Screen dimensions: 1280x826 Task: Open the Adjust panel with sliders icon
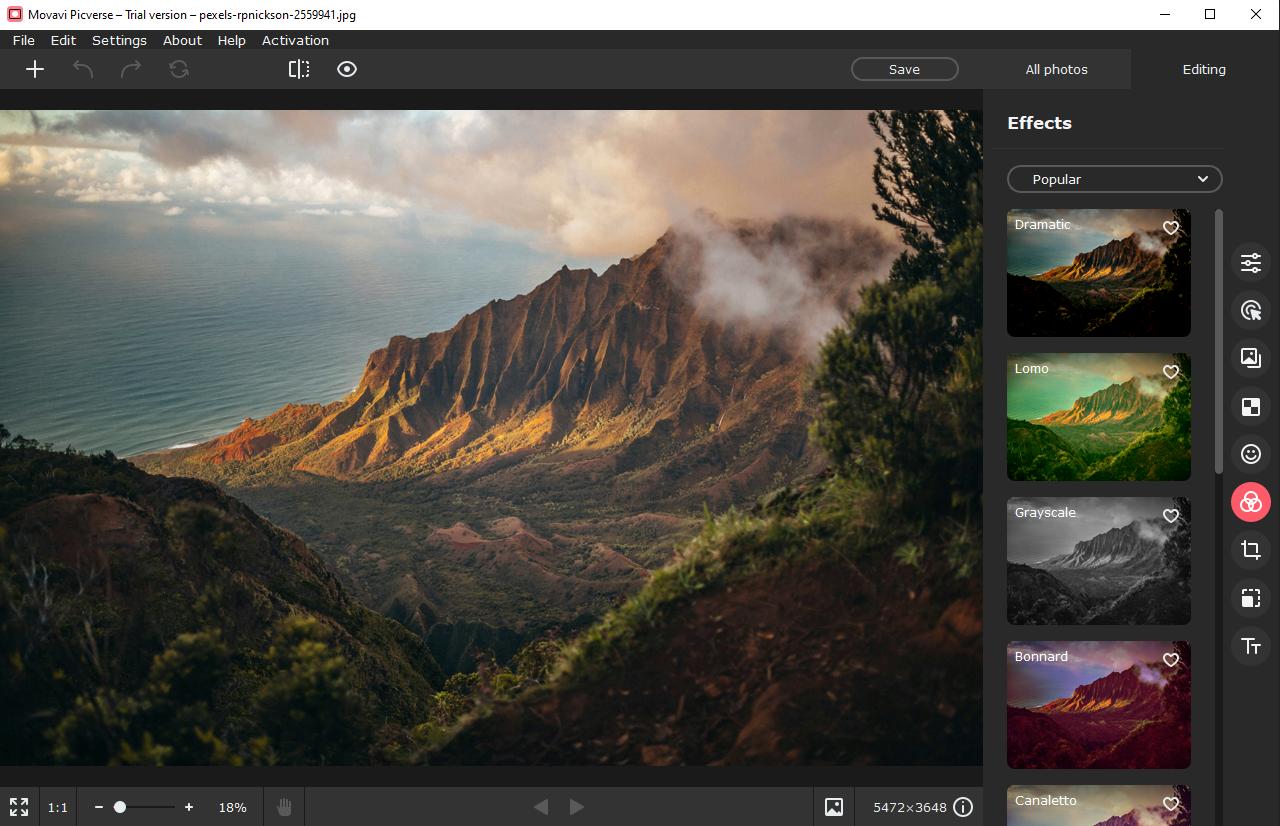click(1250, 262)
